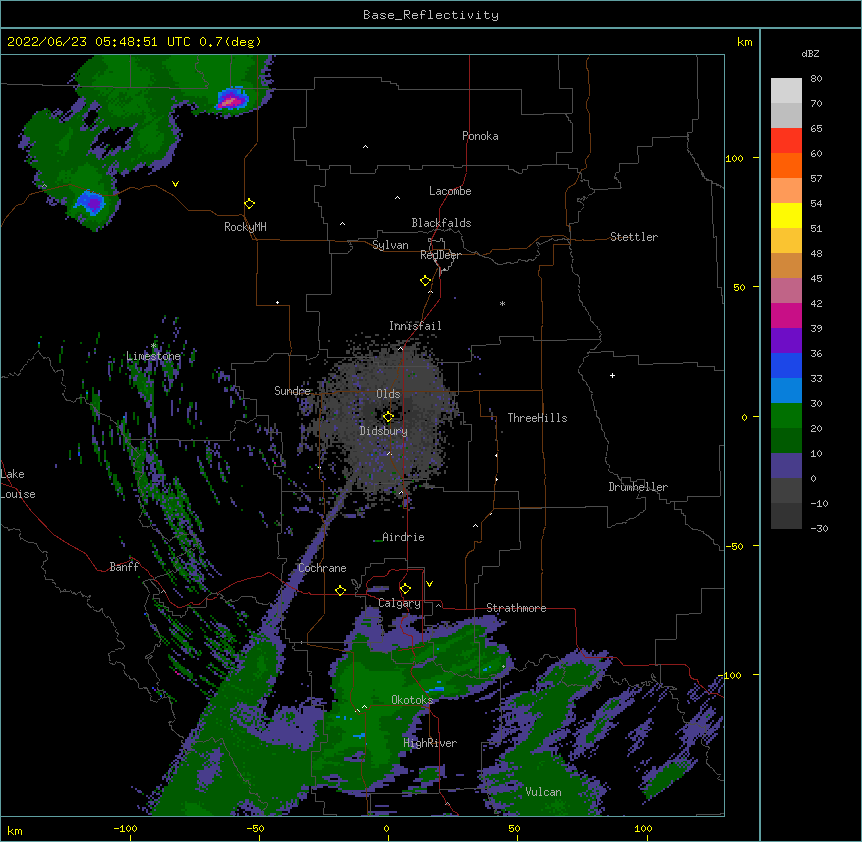Screen dimensions: 862x842
Task: Click the Vulcan label
Action: coord(543,792)
